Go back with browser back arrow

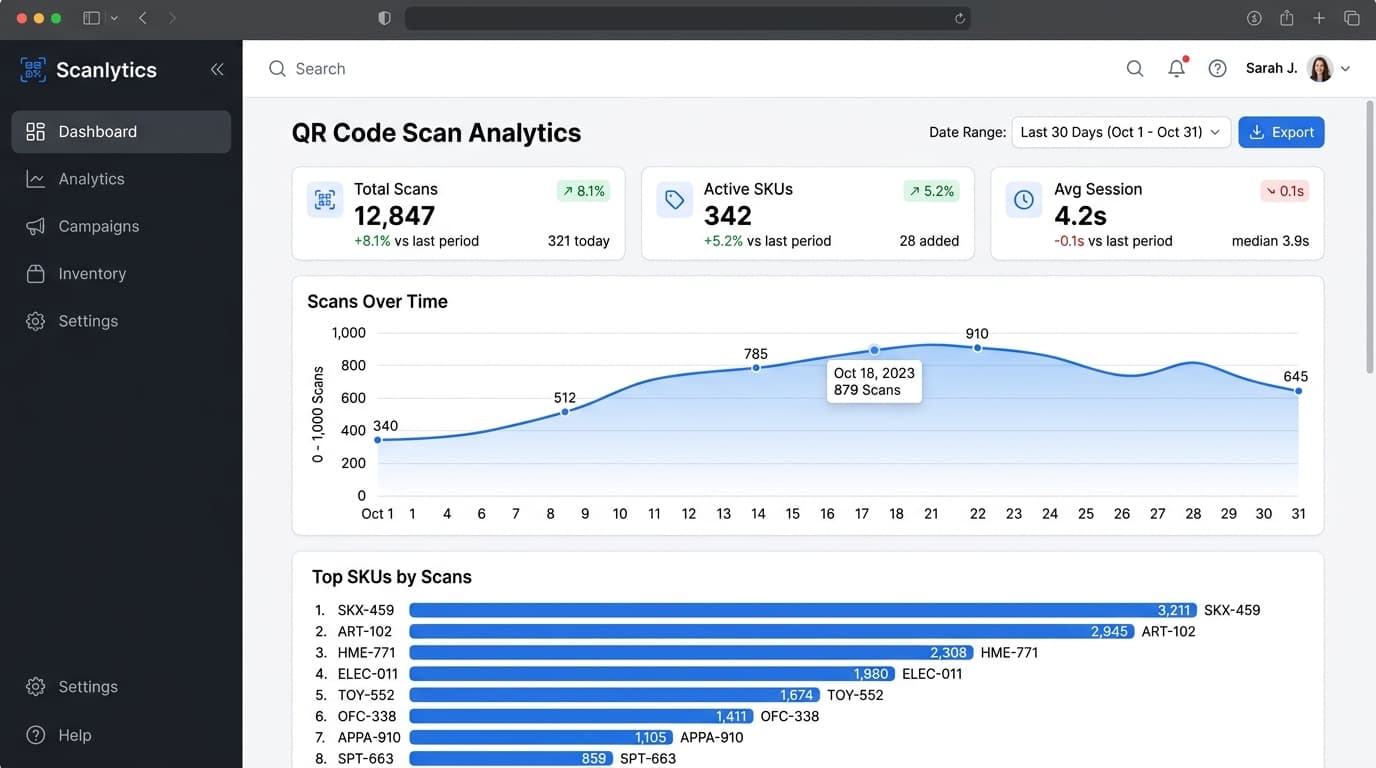click(x=143, y=18)
